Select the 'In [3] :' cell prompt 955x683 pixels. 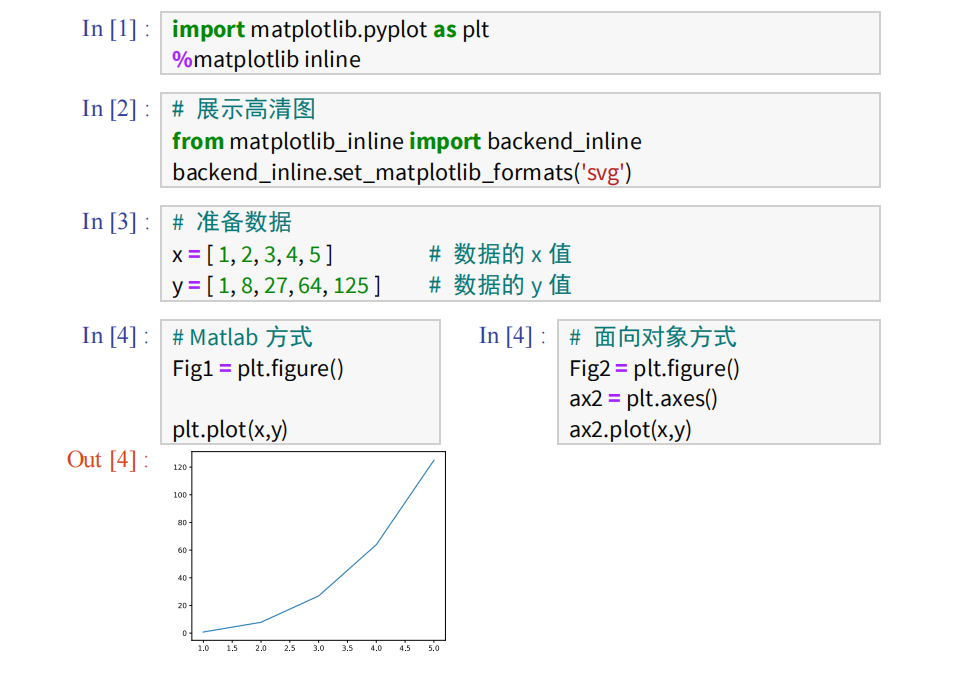(116, 222)
